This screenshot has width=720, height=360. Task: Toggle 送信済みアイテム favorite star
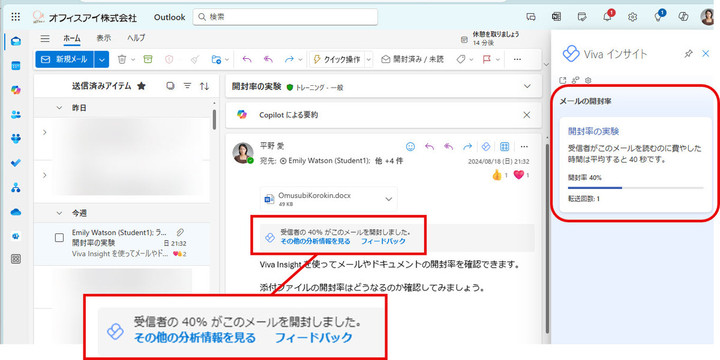141,86
